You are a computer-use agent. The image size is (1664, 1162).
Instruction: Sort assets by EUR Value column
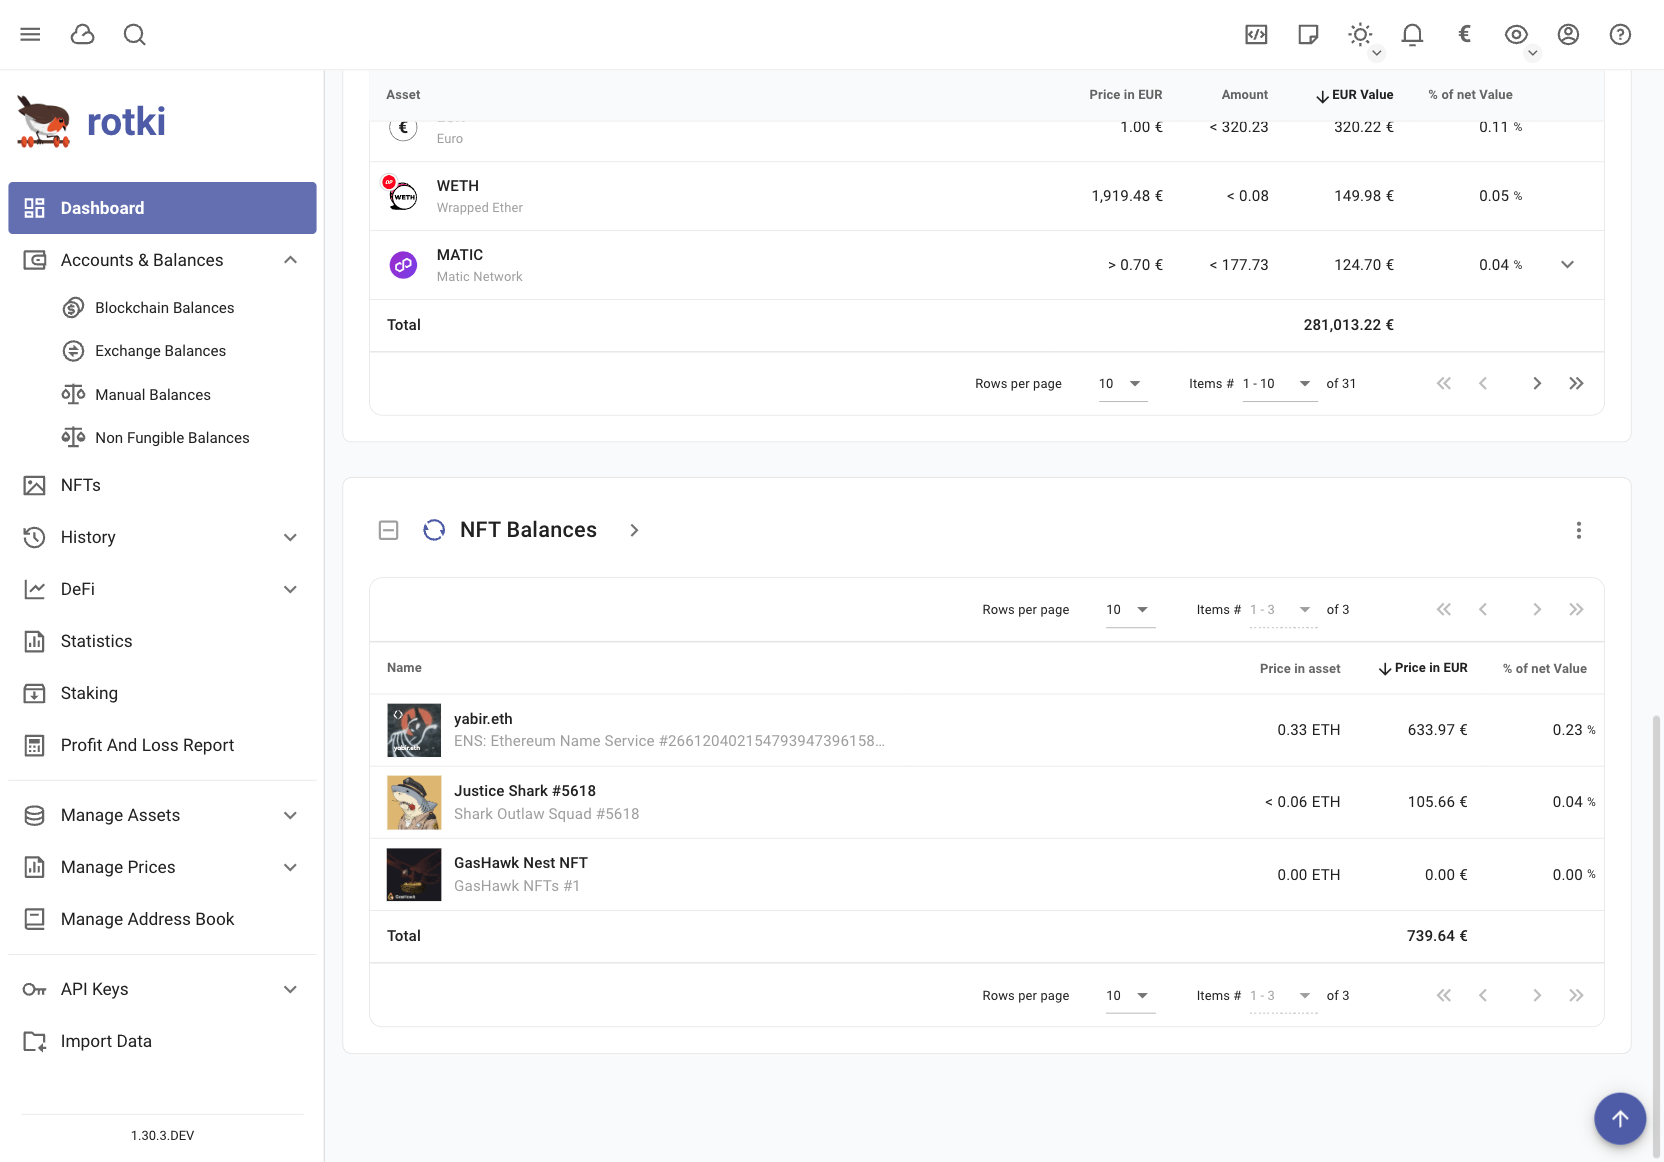point(1355,95)
